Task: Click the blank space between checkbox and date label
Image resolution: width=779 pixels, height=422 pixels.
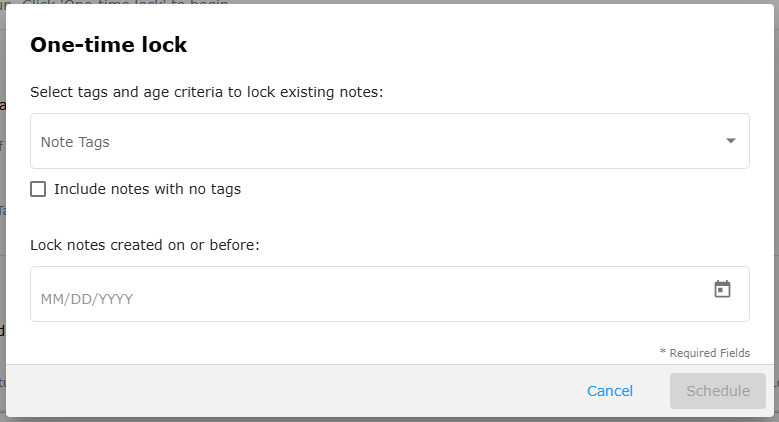Action: (390, 217)
